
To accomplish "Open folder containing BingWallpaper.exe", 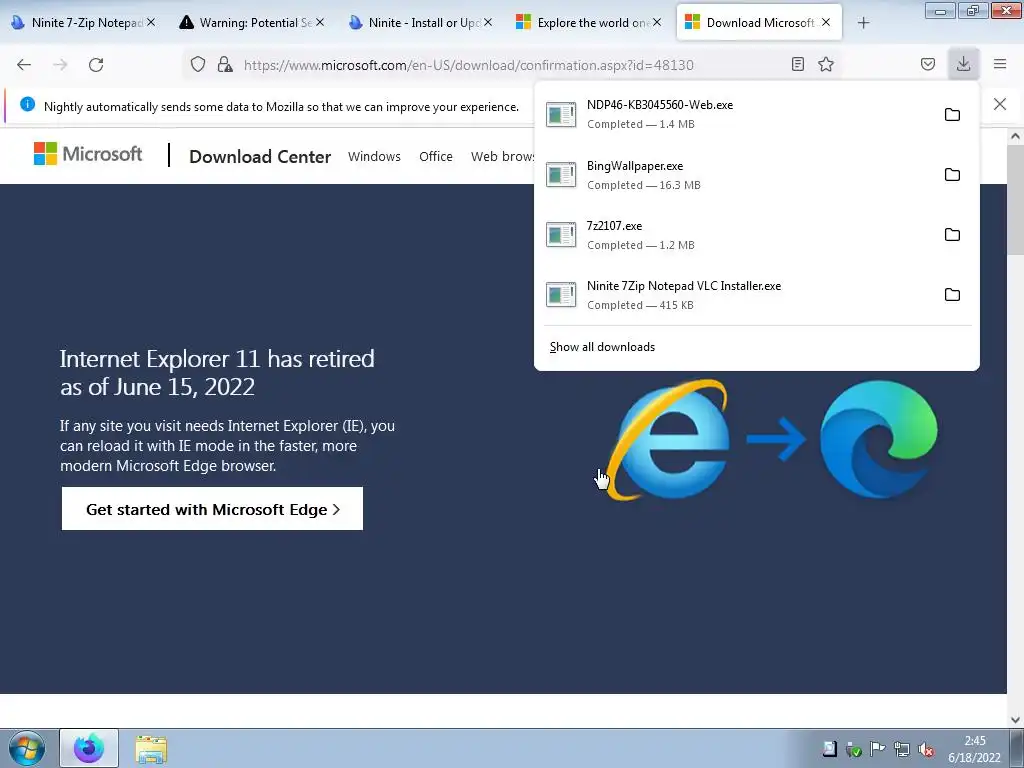I will click(x=952, y=174).
